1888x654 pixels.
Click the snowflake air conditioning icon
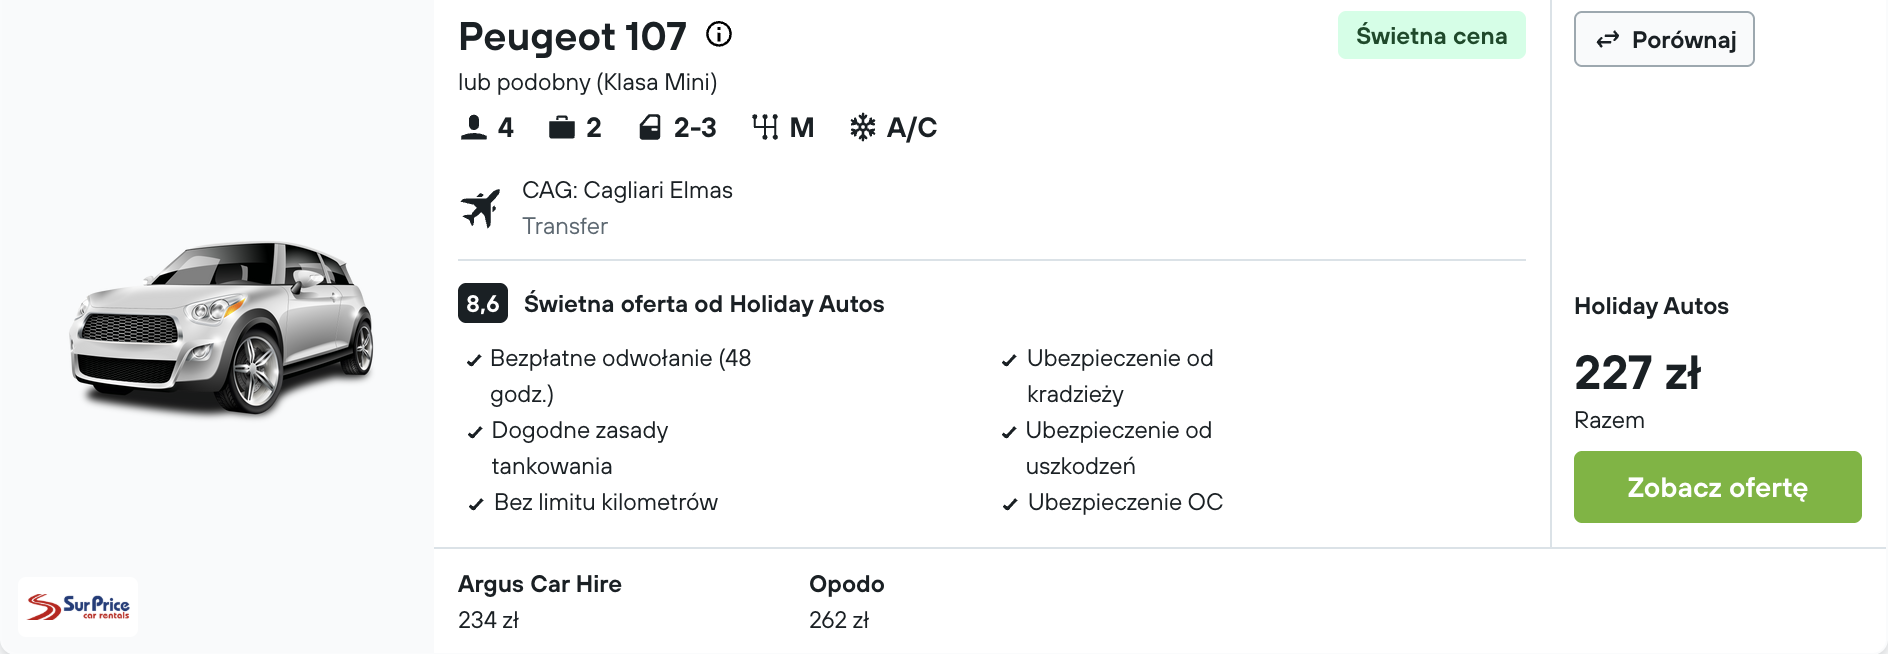[862, 127]
